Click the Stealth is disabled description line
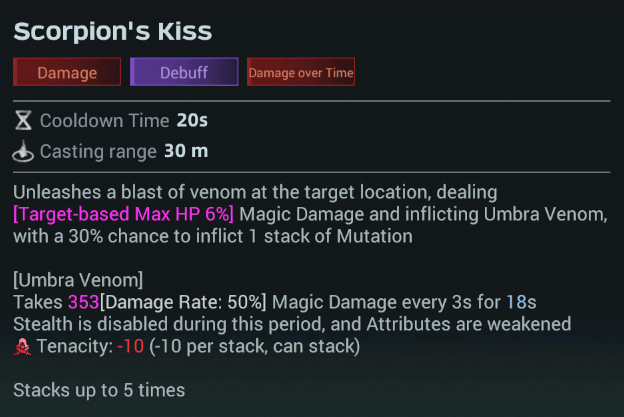The image size is (624, 417). pyautogui.click(x=292, y=323)
